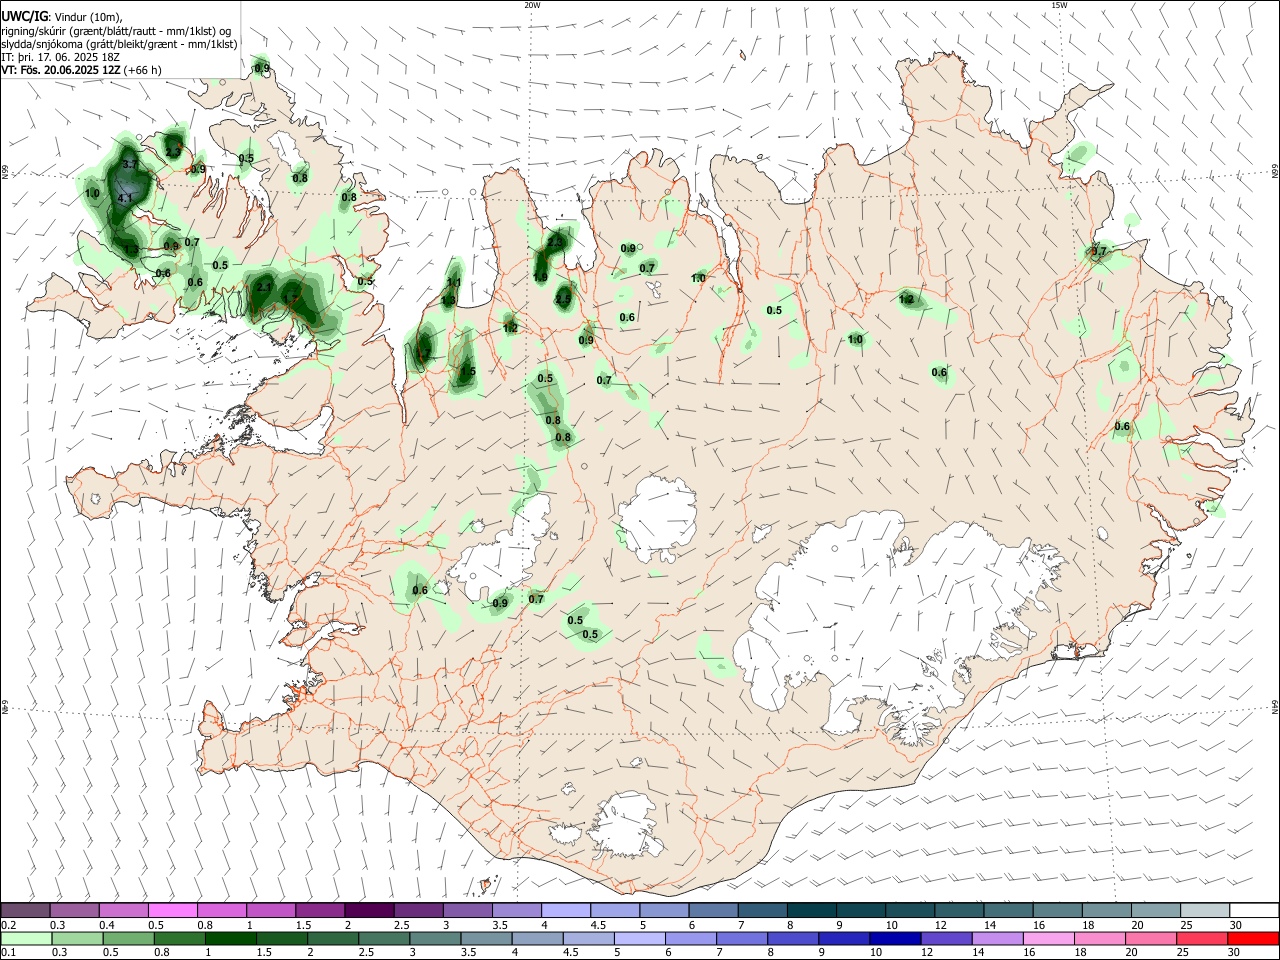The width and height of the screenshot is (1280, 960).
Task: Click the 3.7 precipitation value
Action: 129,163
